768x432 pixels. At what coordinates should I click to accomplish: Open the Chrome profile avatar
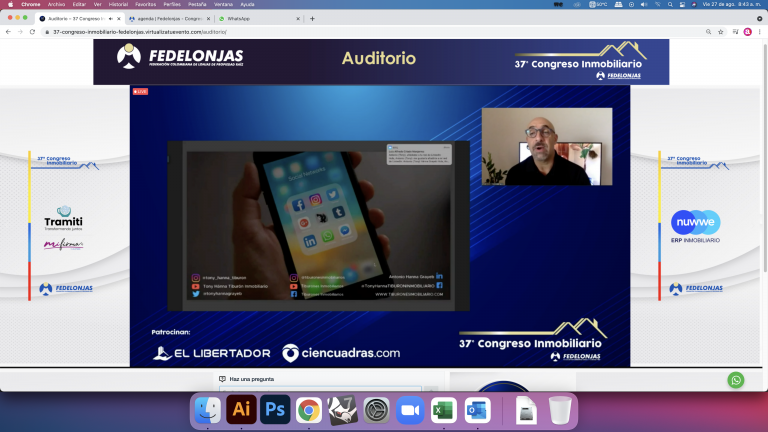pyautogui.click(x=747, y=32)
